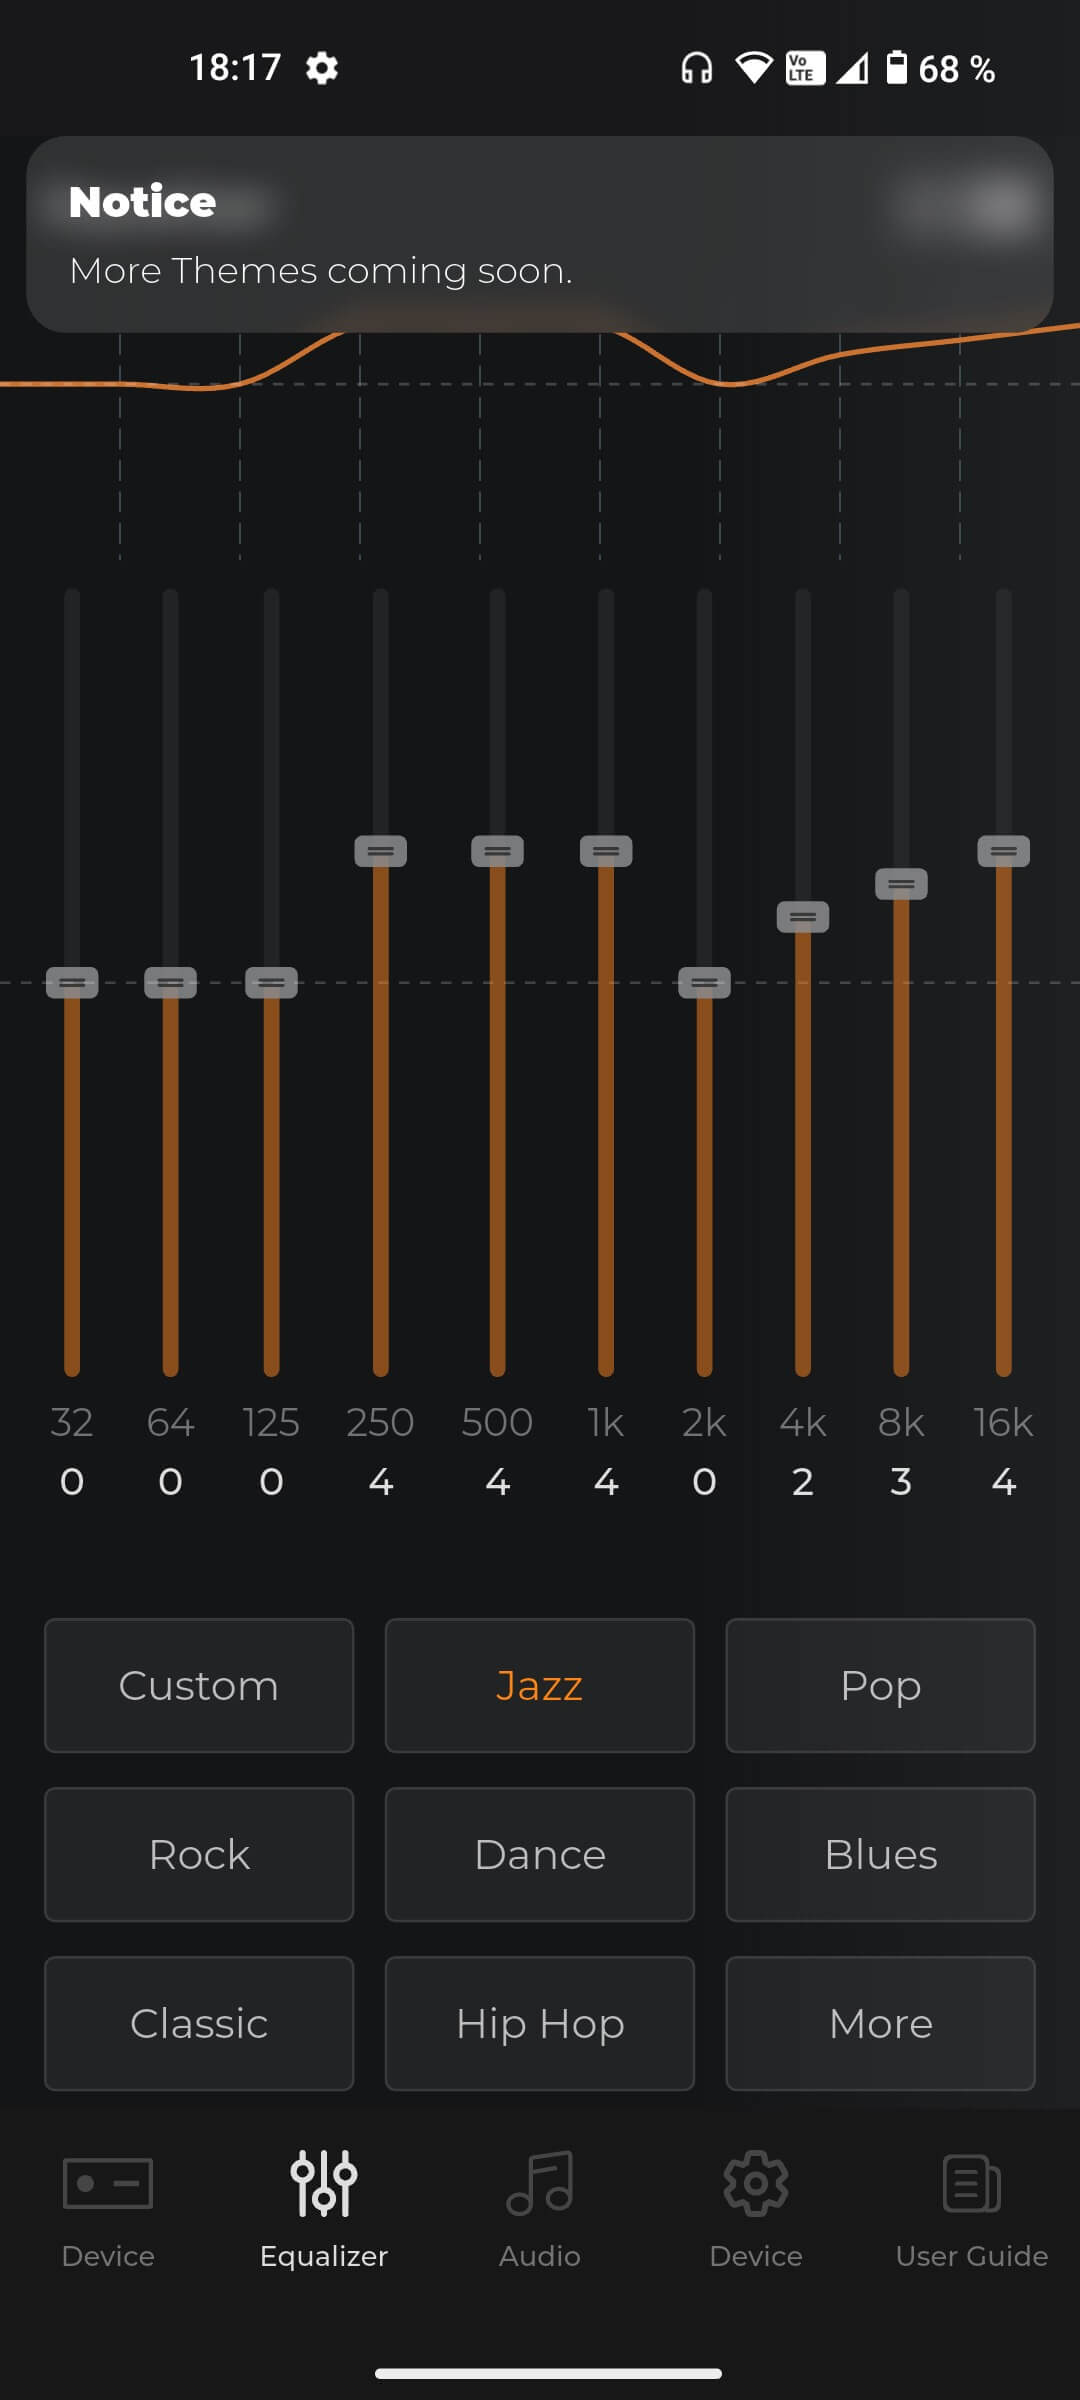Select the Jazz equalizer preset
Screen dimensions: 1080x2400
point(540,1686)
